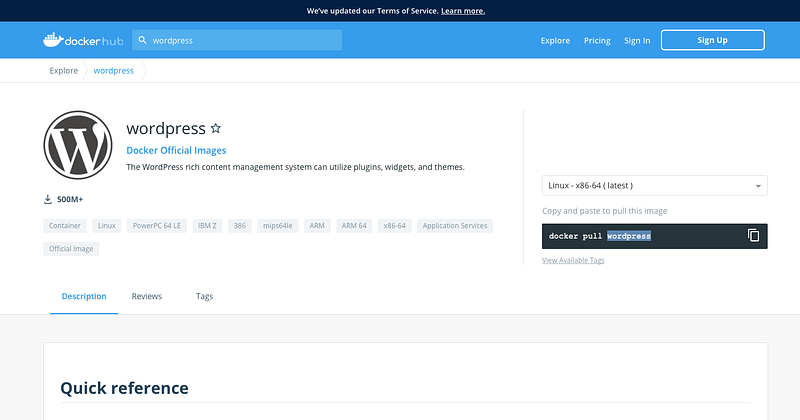The height and width of the screenshot is (420, 800).
Task: Click the highlighted wordpress command text
Action: (629, 236)
